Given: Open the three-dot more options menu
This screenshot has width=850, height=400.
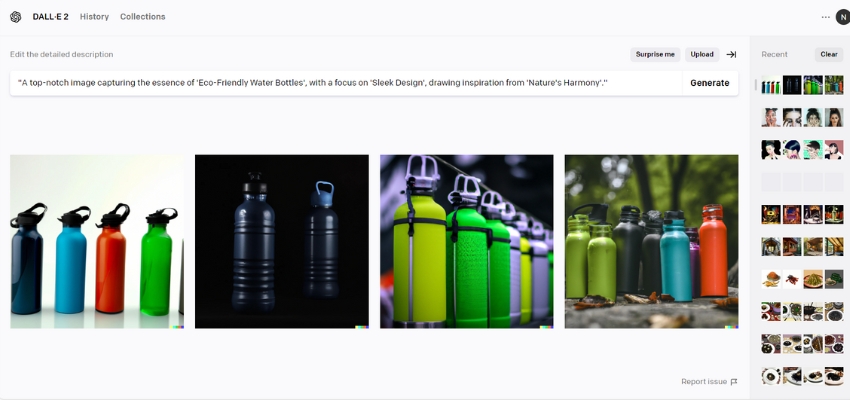Looking at the screenshot, I should pos(825,17).
